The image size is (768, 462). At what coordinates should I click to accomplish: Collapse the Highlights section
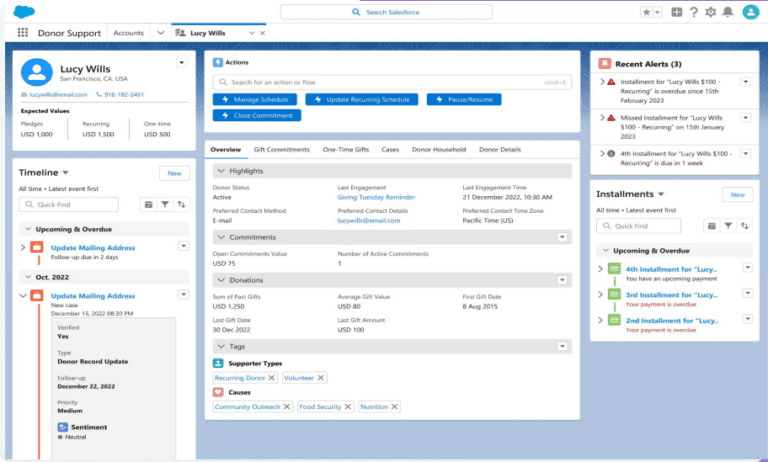[221, 170]
